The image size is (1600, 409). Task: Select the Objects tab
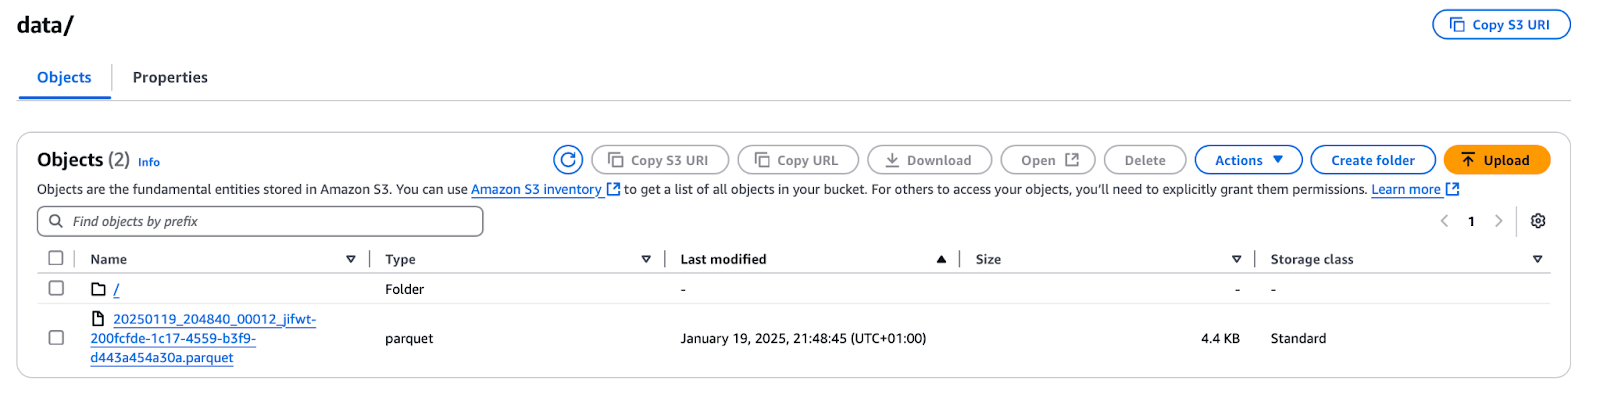64,77
